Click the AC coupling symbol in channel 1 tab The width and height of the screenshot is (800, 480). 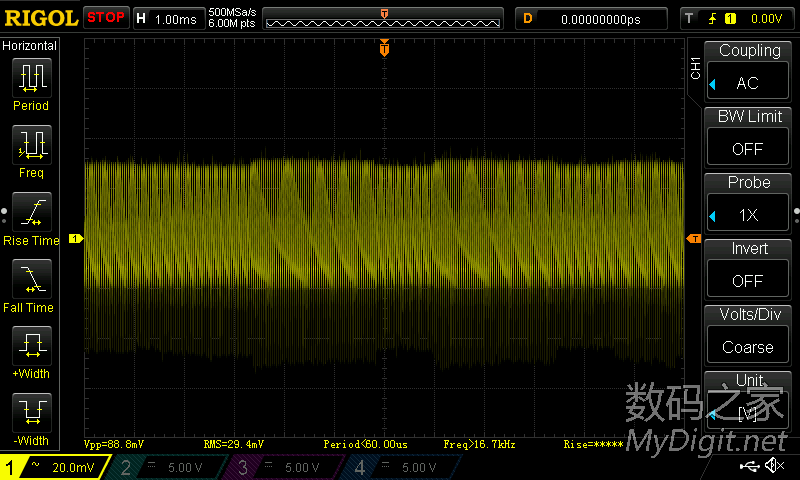[35, 465]
